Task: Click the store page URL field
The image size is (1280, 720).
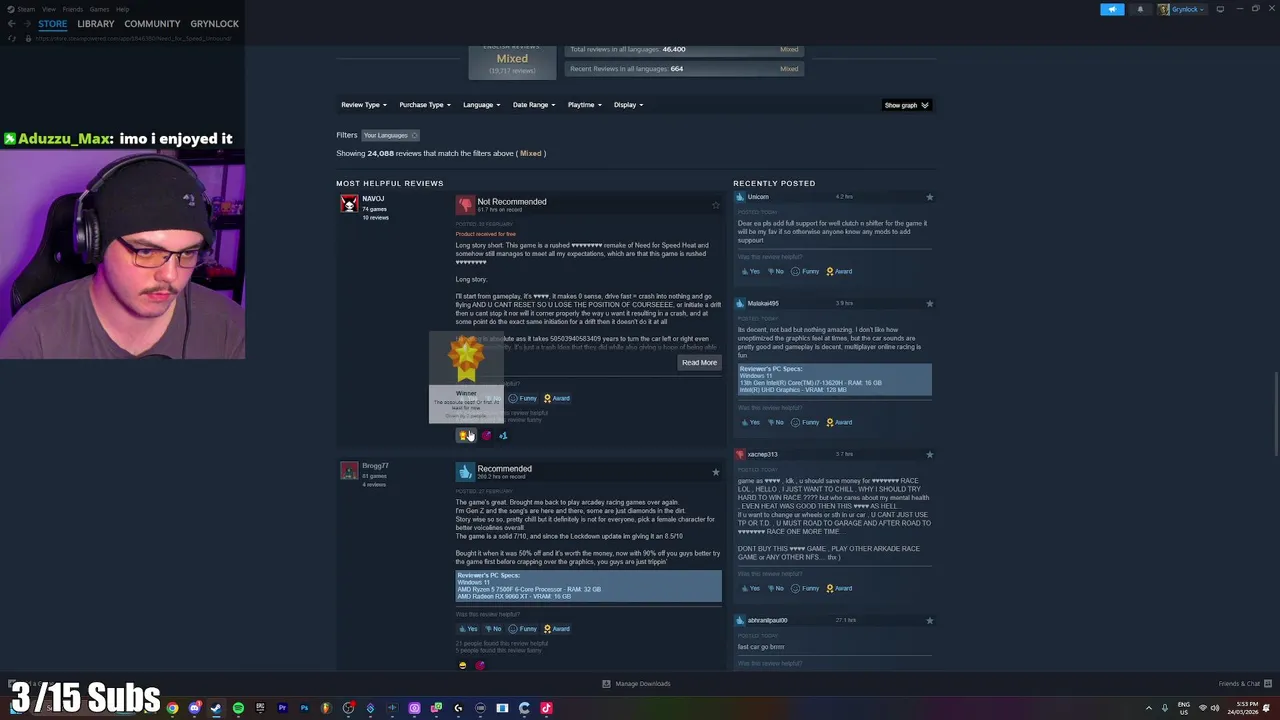Action: (133, 38)
